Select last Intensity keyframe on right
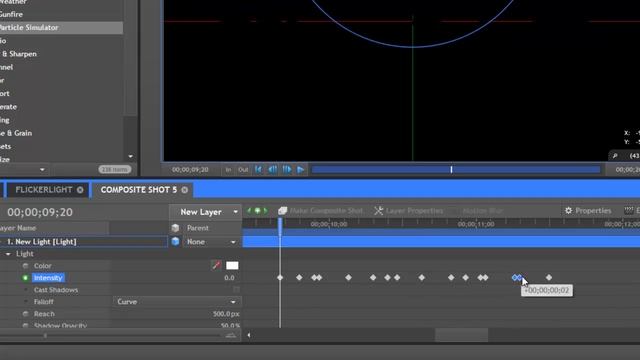Viewport: 640px width, 360px height. (549, 278)
